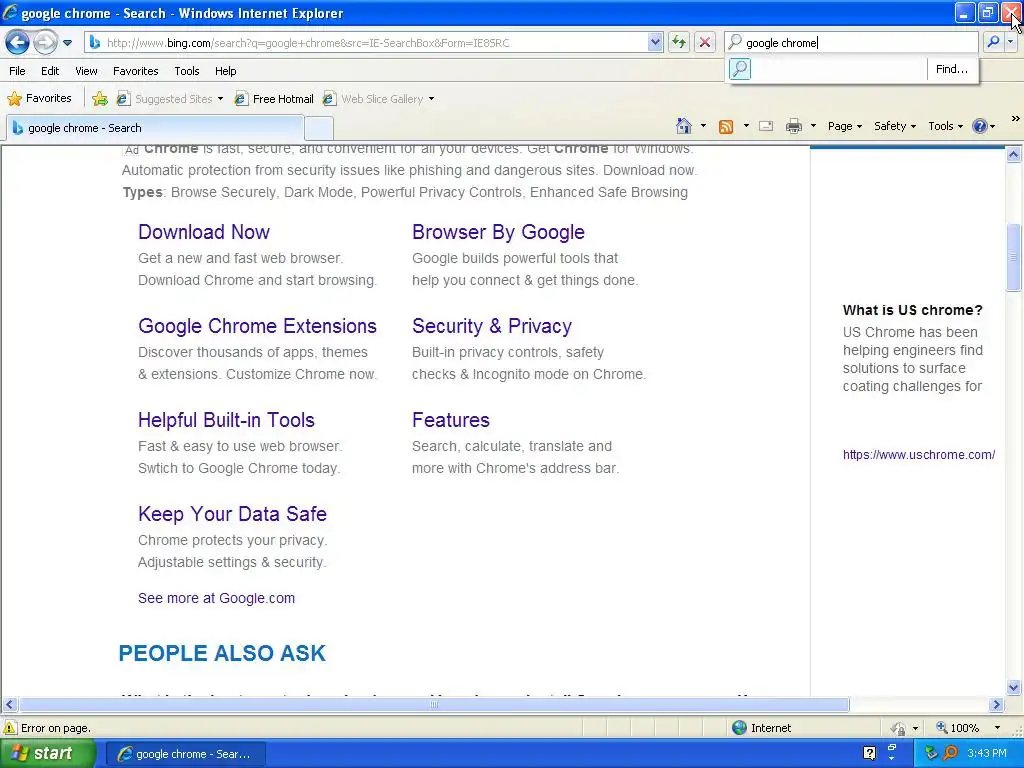Click Add to Favorites Bar star icon
This screenshot has height=768, width=1024.
(100, 99)
